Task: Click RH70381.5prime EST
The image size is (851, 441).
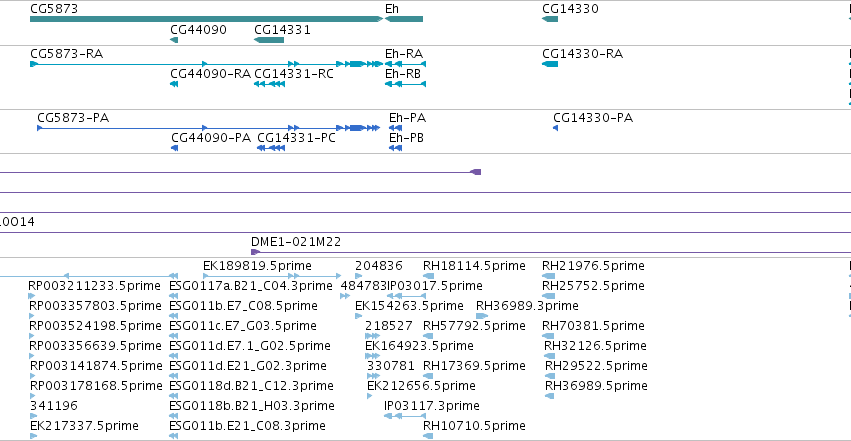Action: [548, 336]
